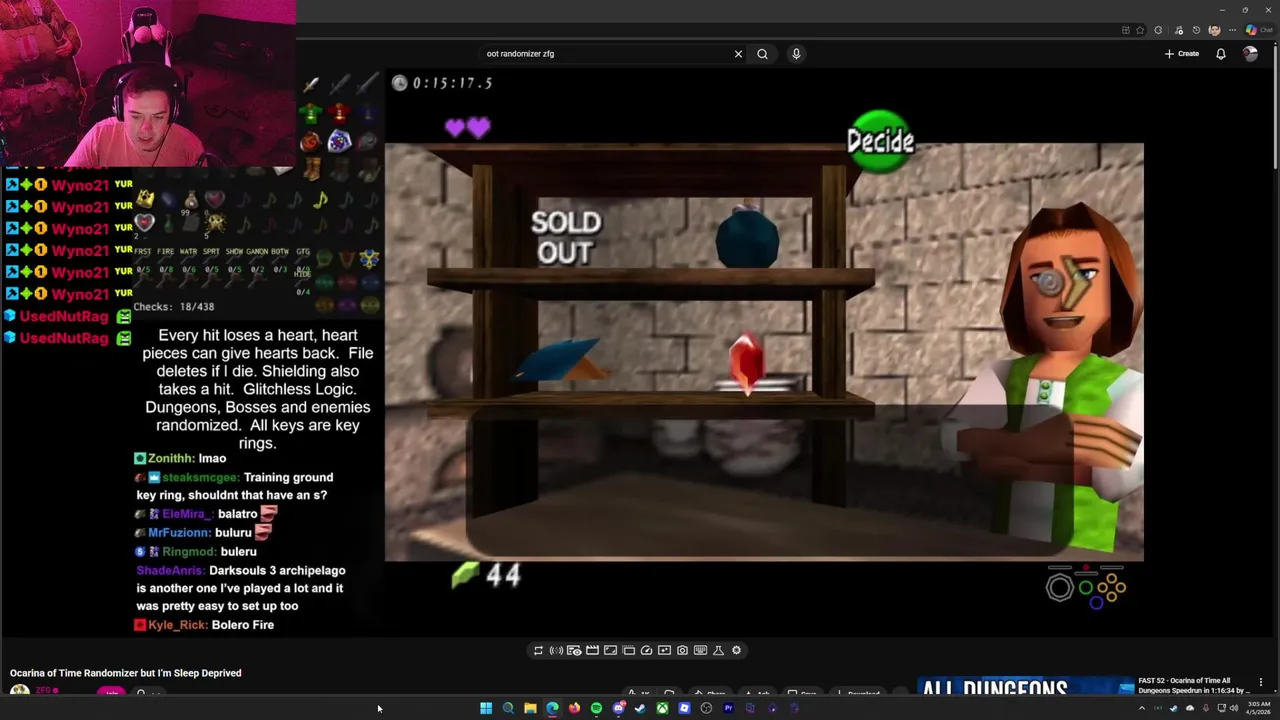Open the Xbox app from the taskbar

(662, 708)
